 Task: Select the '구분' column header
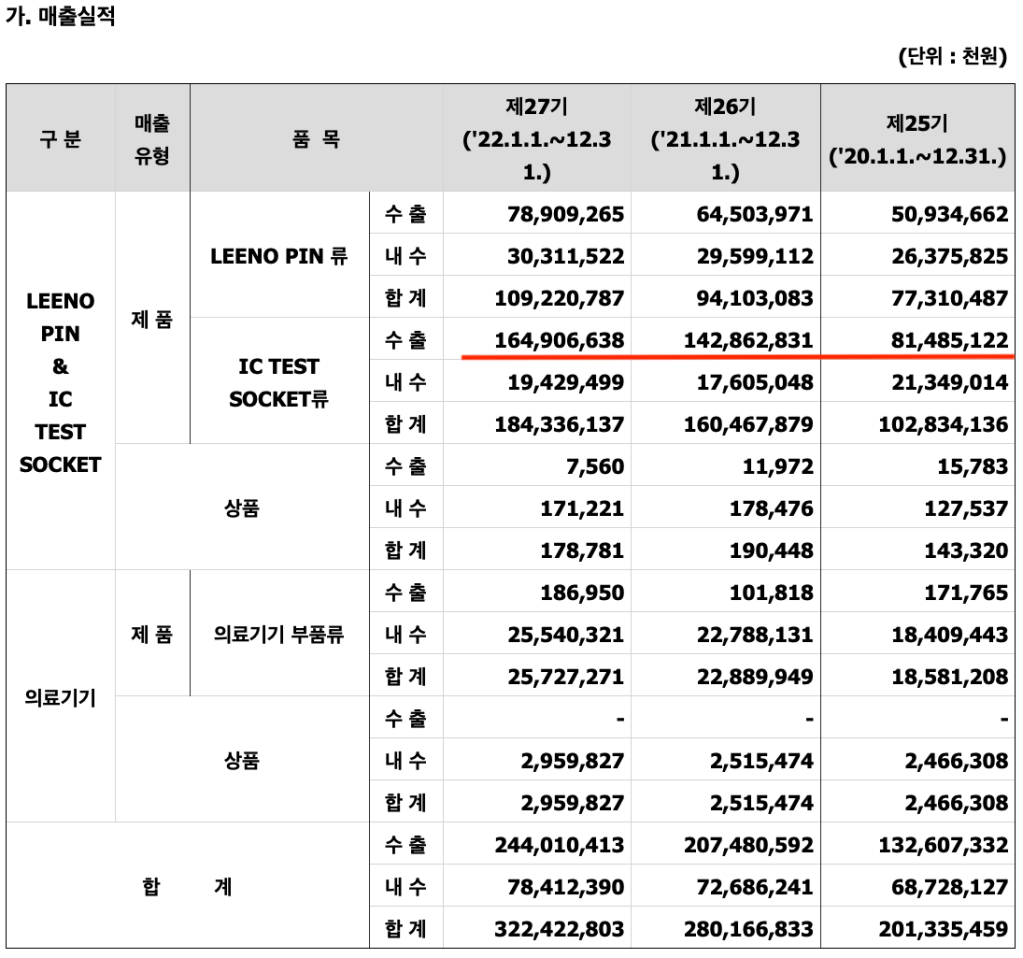[x=60, y=139]
